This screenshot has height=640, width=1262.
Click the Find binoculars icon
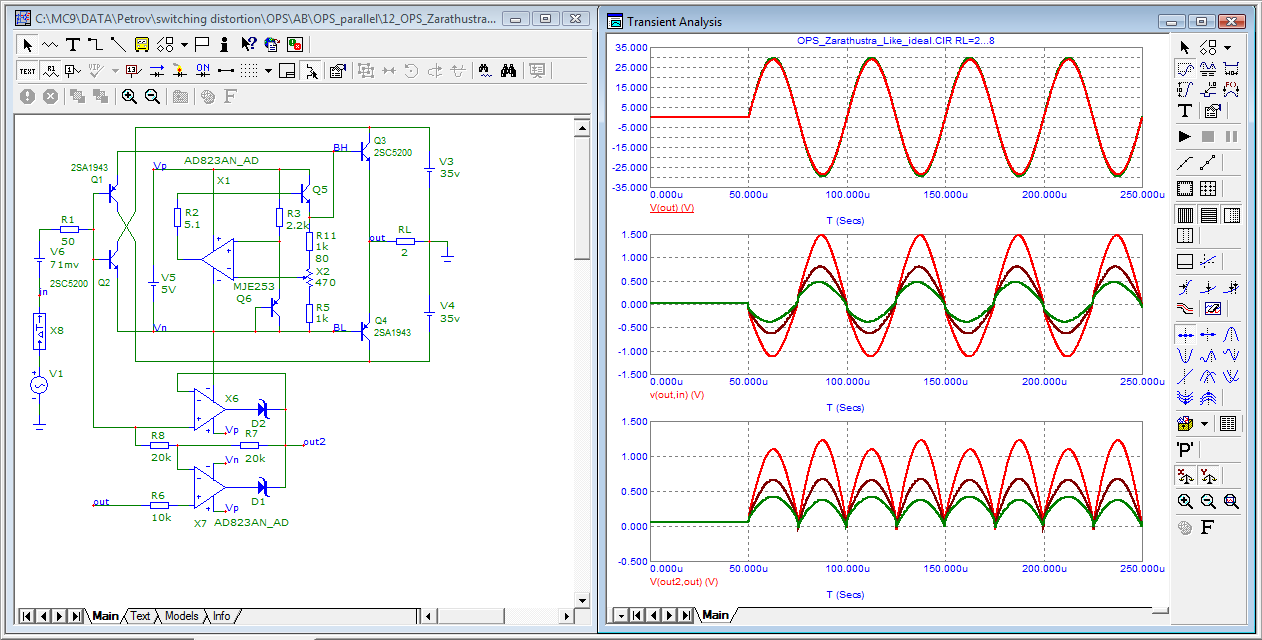(508, 70)
